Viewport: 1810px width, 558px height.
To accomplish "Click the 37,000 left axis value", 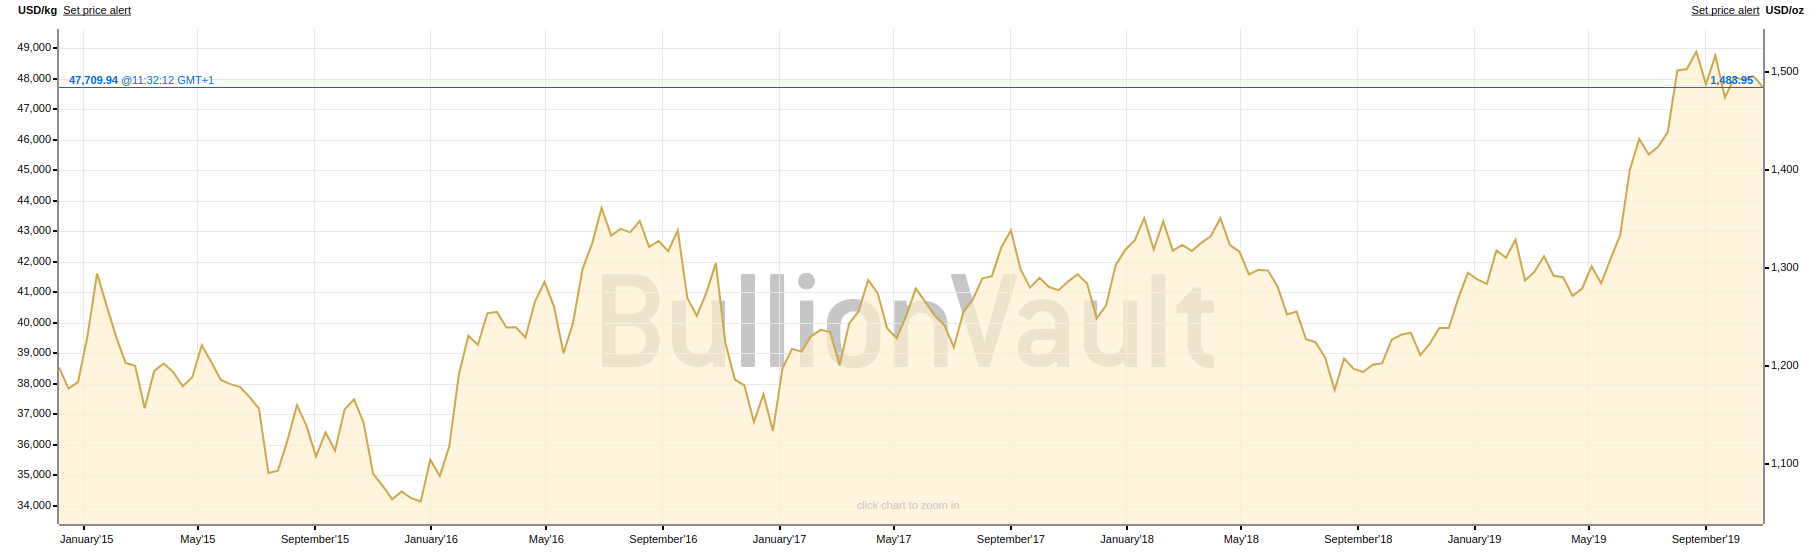I will click(x=34, y=413).
